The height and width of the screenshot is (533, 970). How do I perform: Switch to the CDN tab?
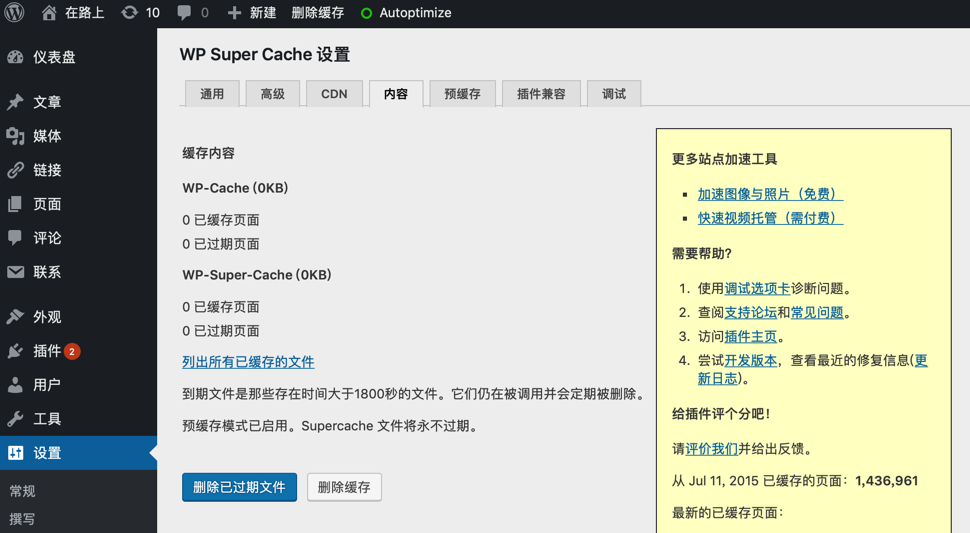point(334,94)
